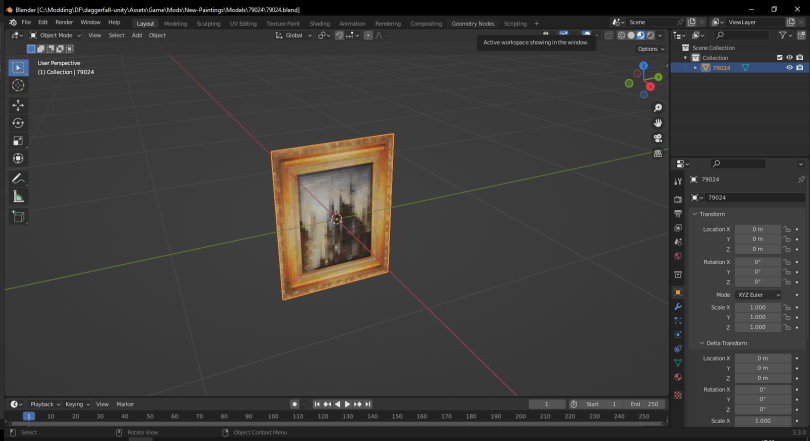The height and width of the screenshot is (441, 810).
Task: Click the outliner search field
Action: (741, 35)
